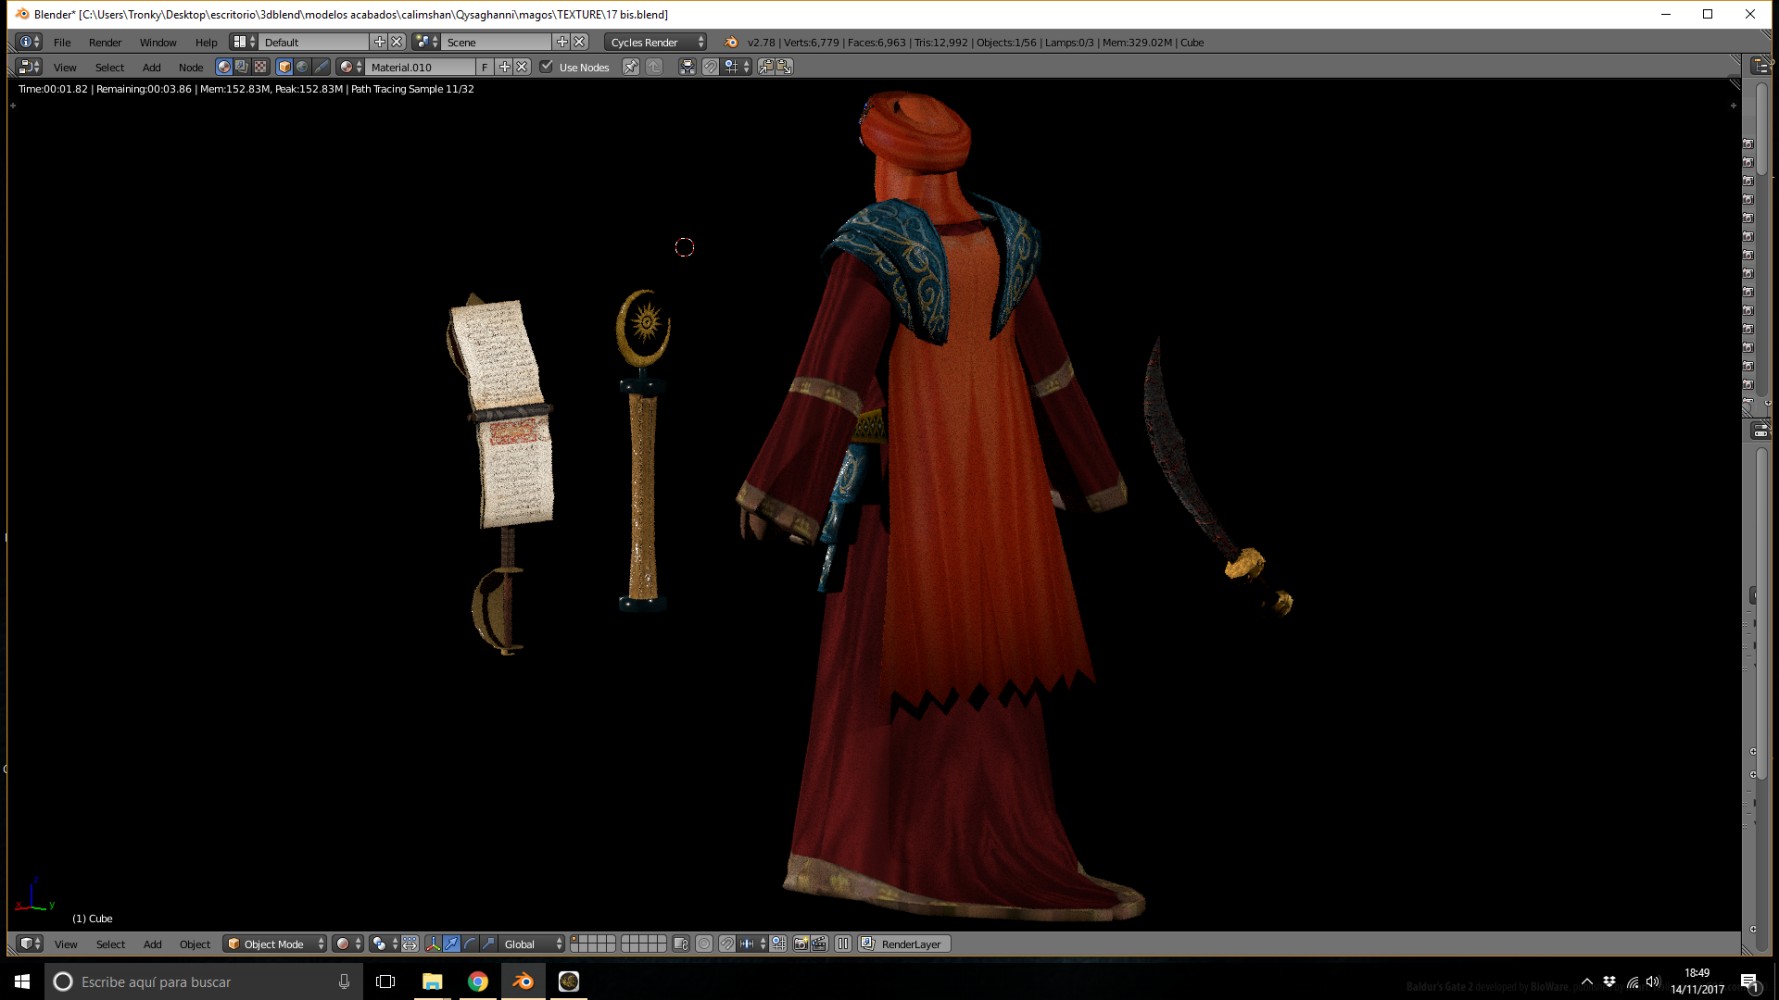The height and width of the screenshot is (1000, 1779).
Task: Toggle the fake user F button for Material.010
Action: pyautogui.click(x=484, y=67)
